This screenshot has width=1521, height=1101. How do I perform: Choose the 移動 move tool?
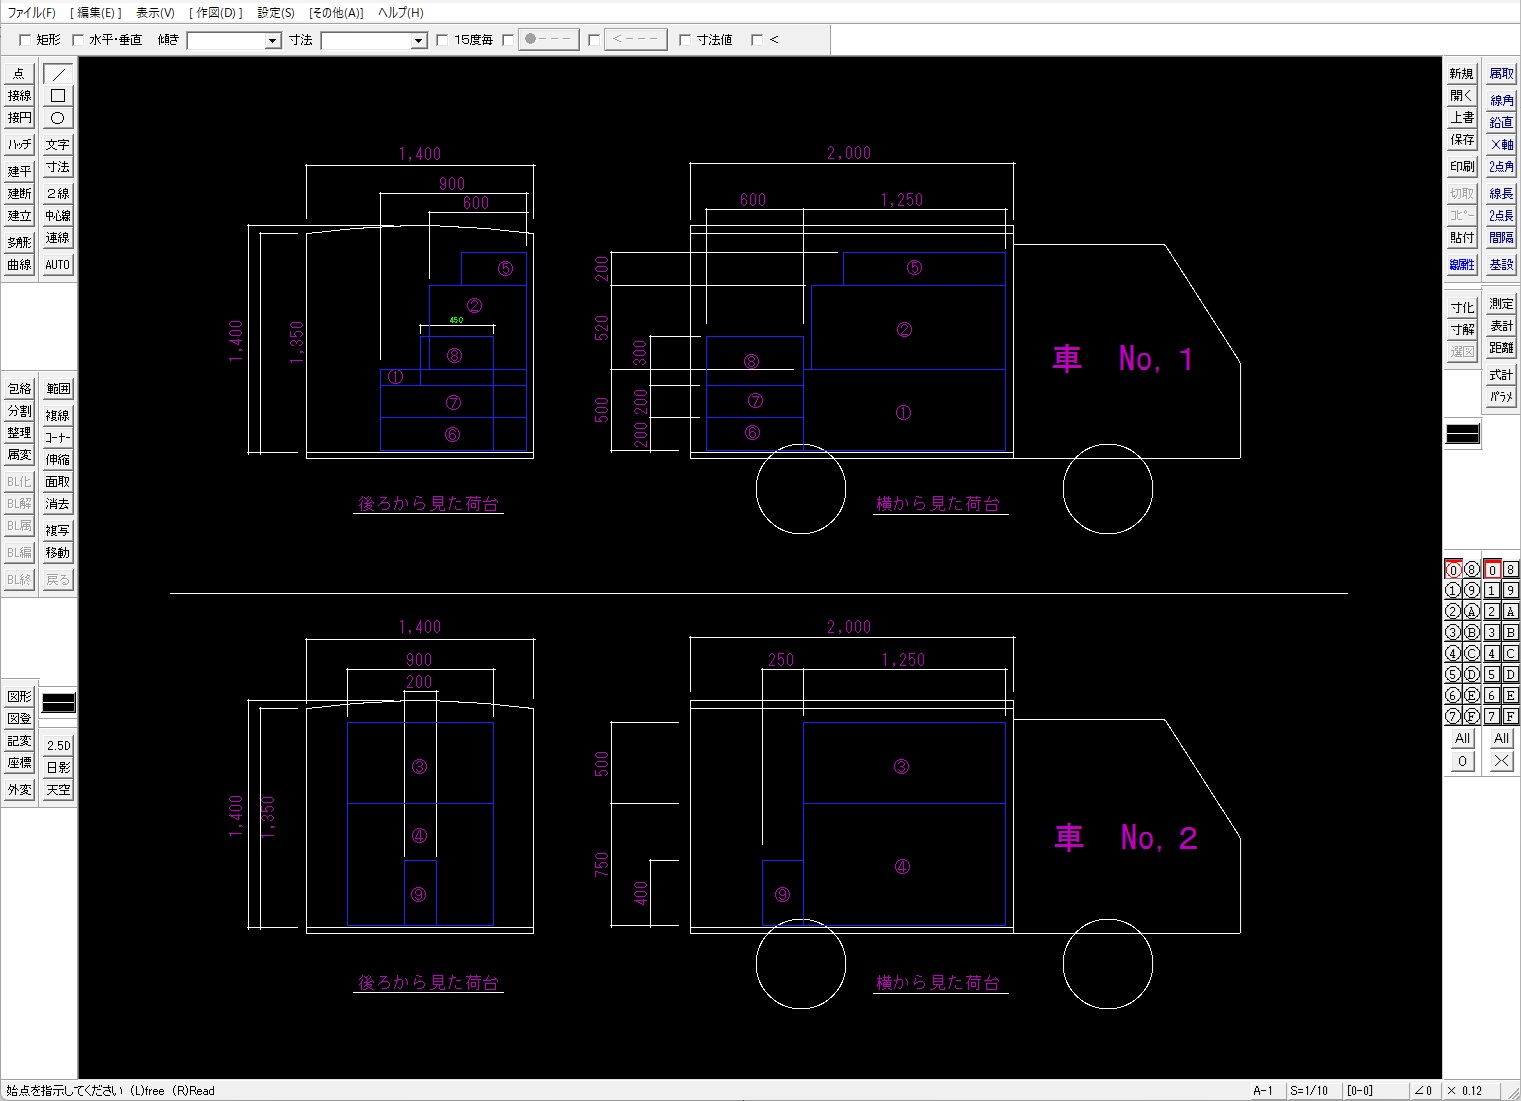pos(58,553)
